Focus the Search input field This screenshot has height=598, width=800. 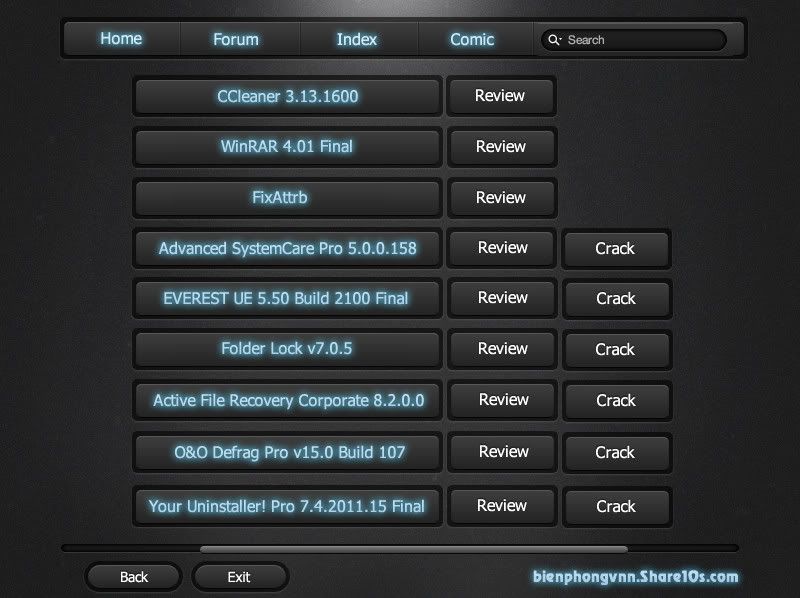(x=634, y=40)
